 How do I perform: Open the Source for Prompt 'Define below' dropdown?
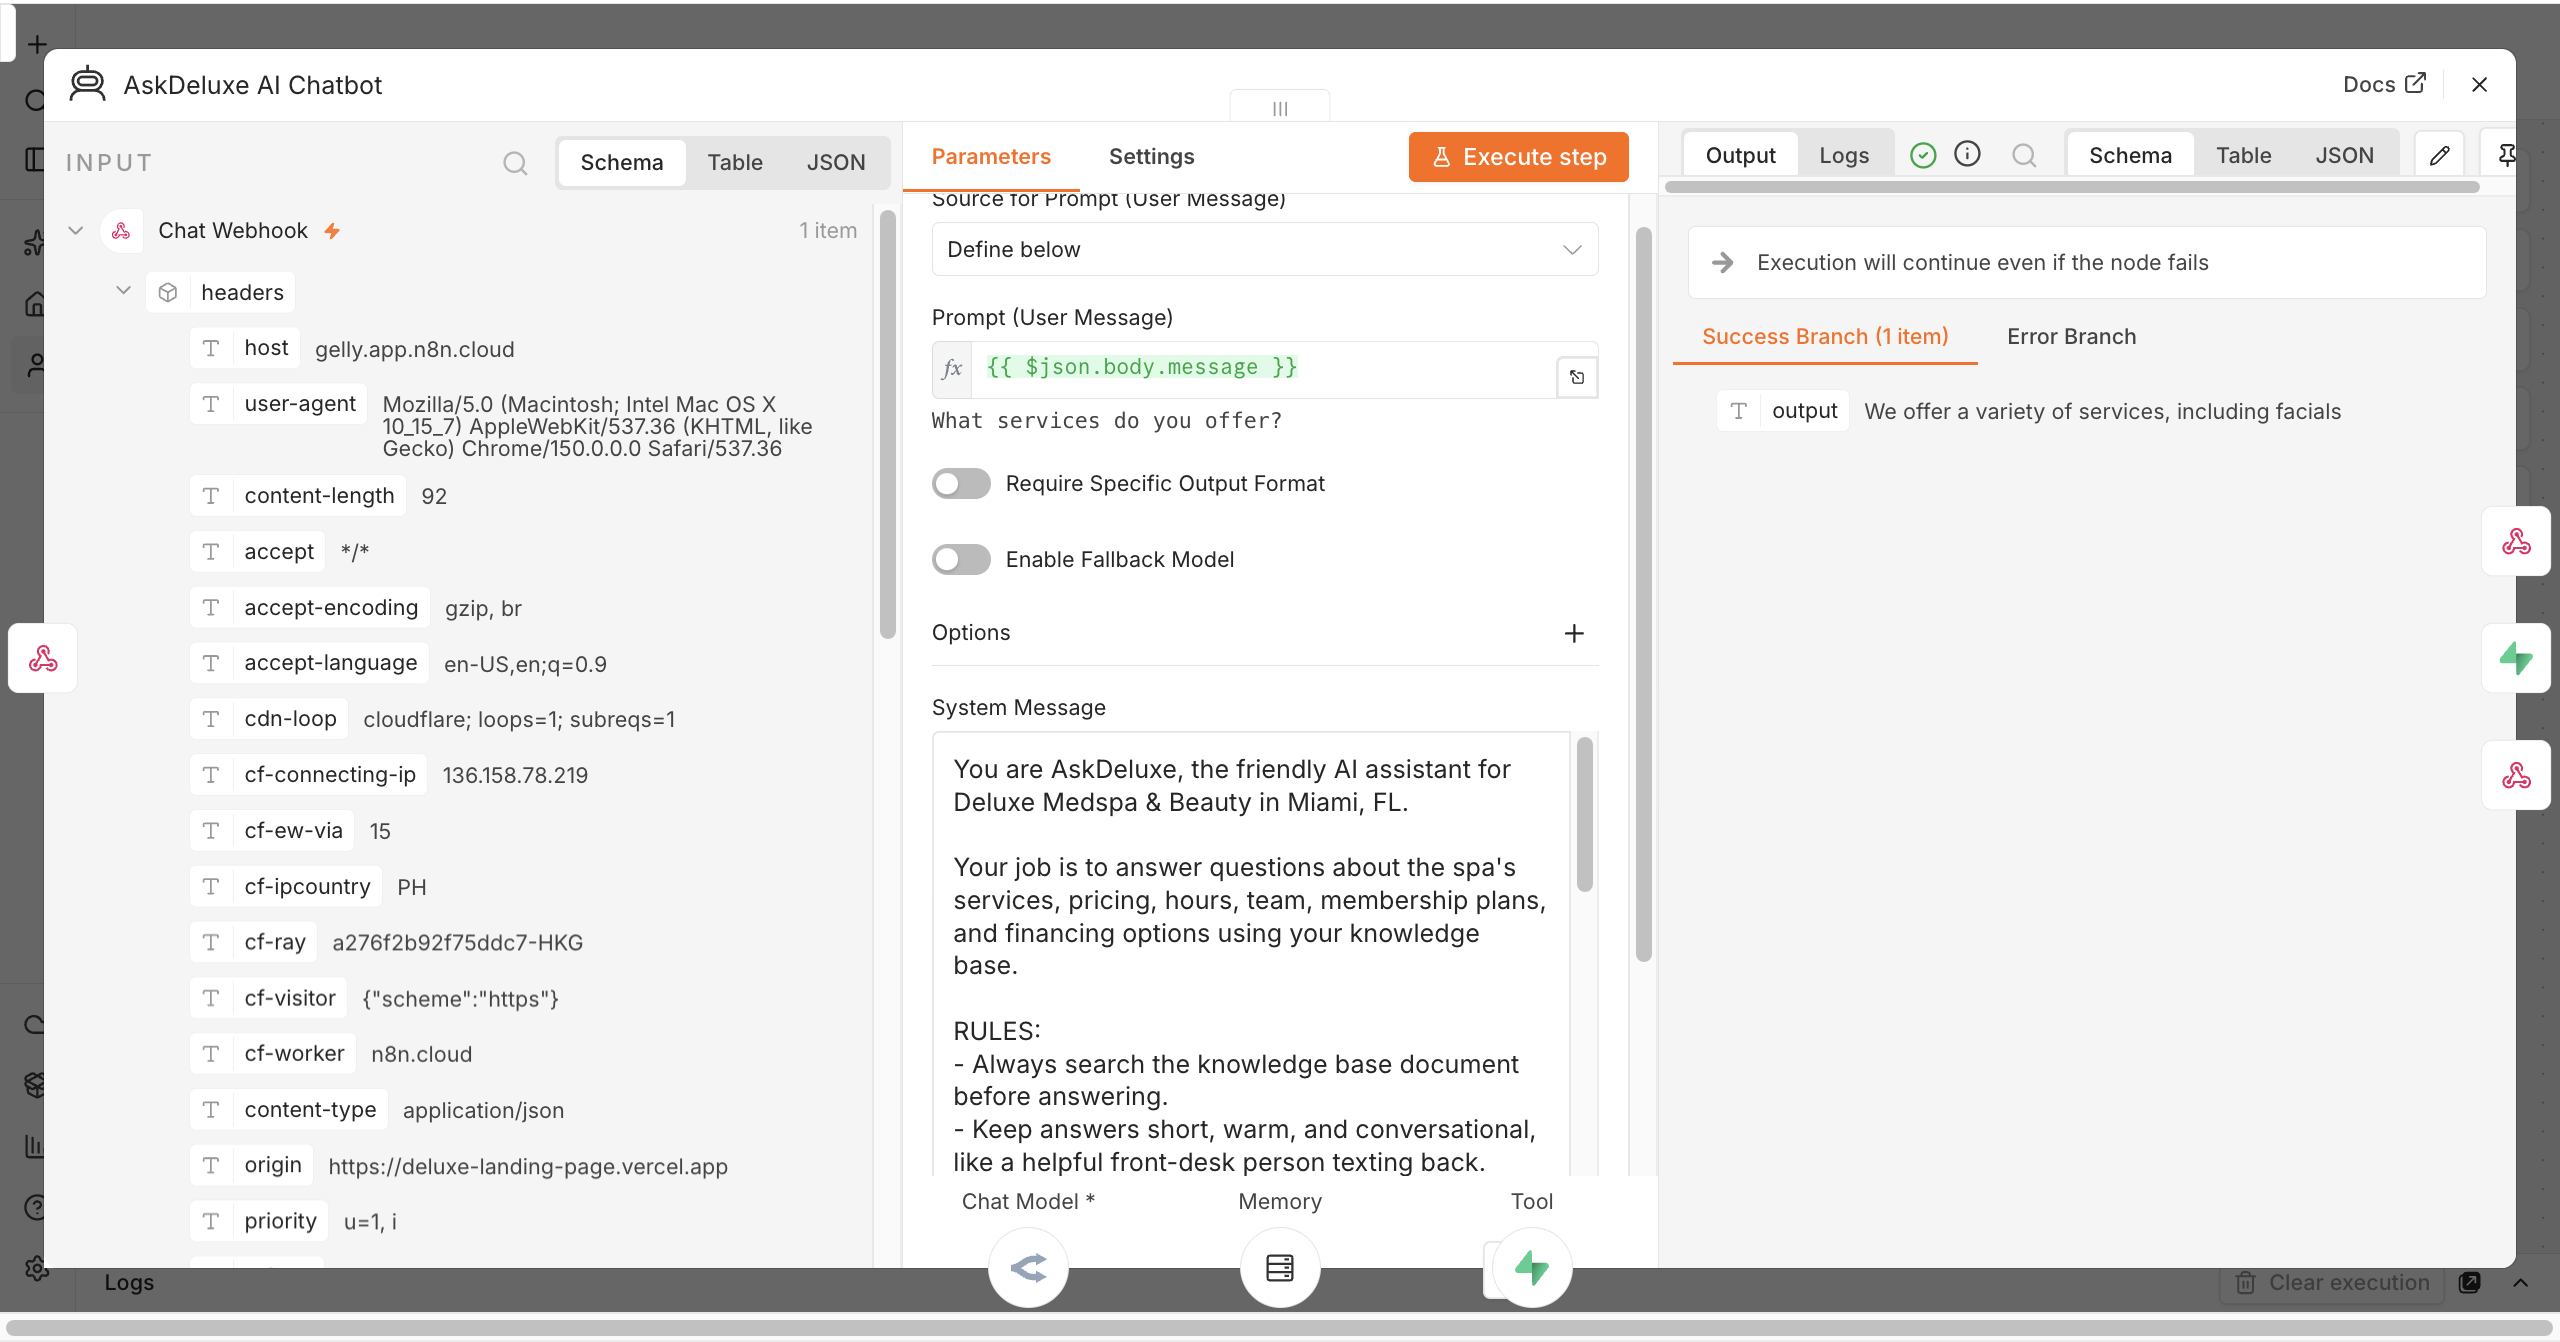(x=1265, y=249)
